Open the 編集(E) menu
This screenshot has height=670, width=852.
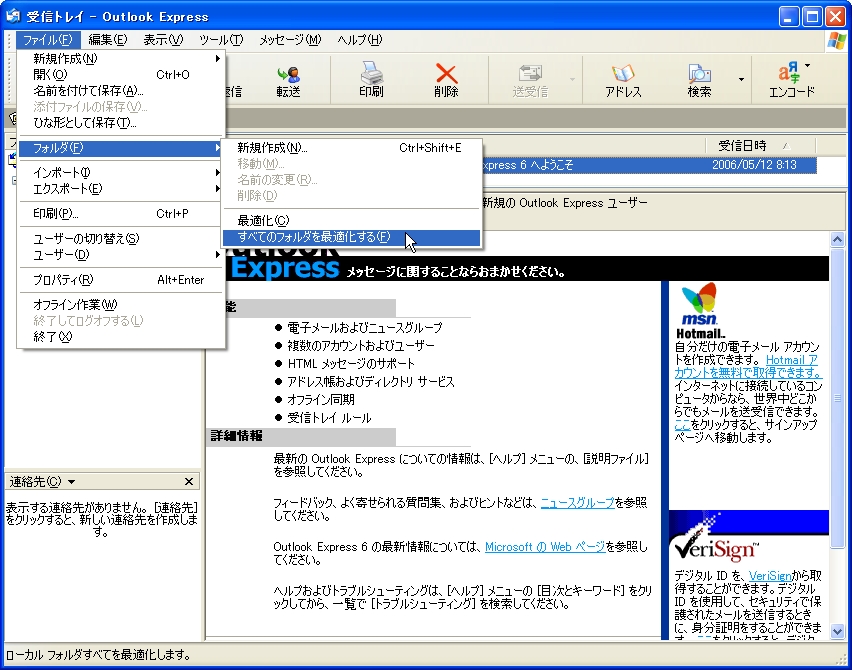(x=108, y=40)
